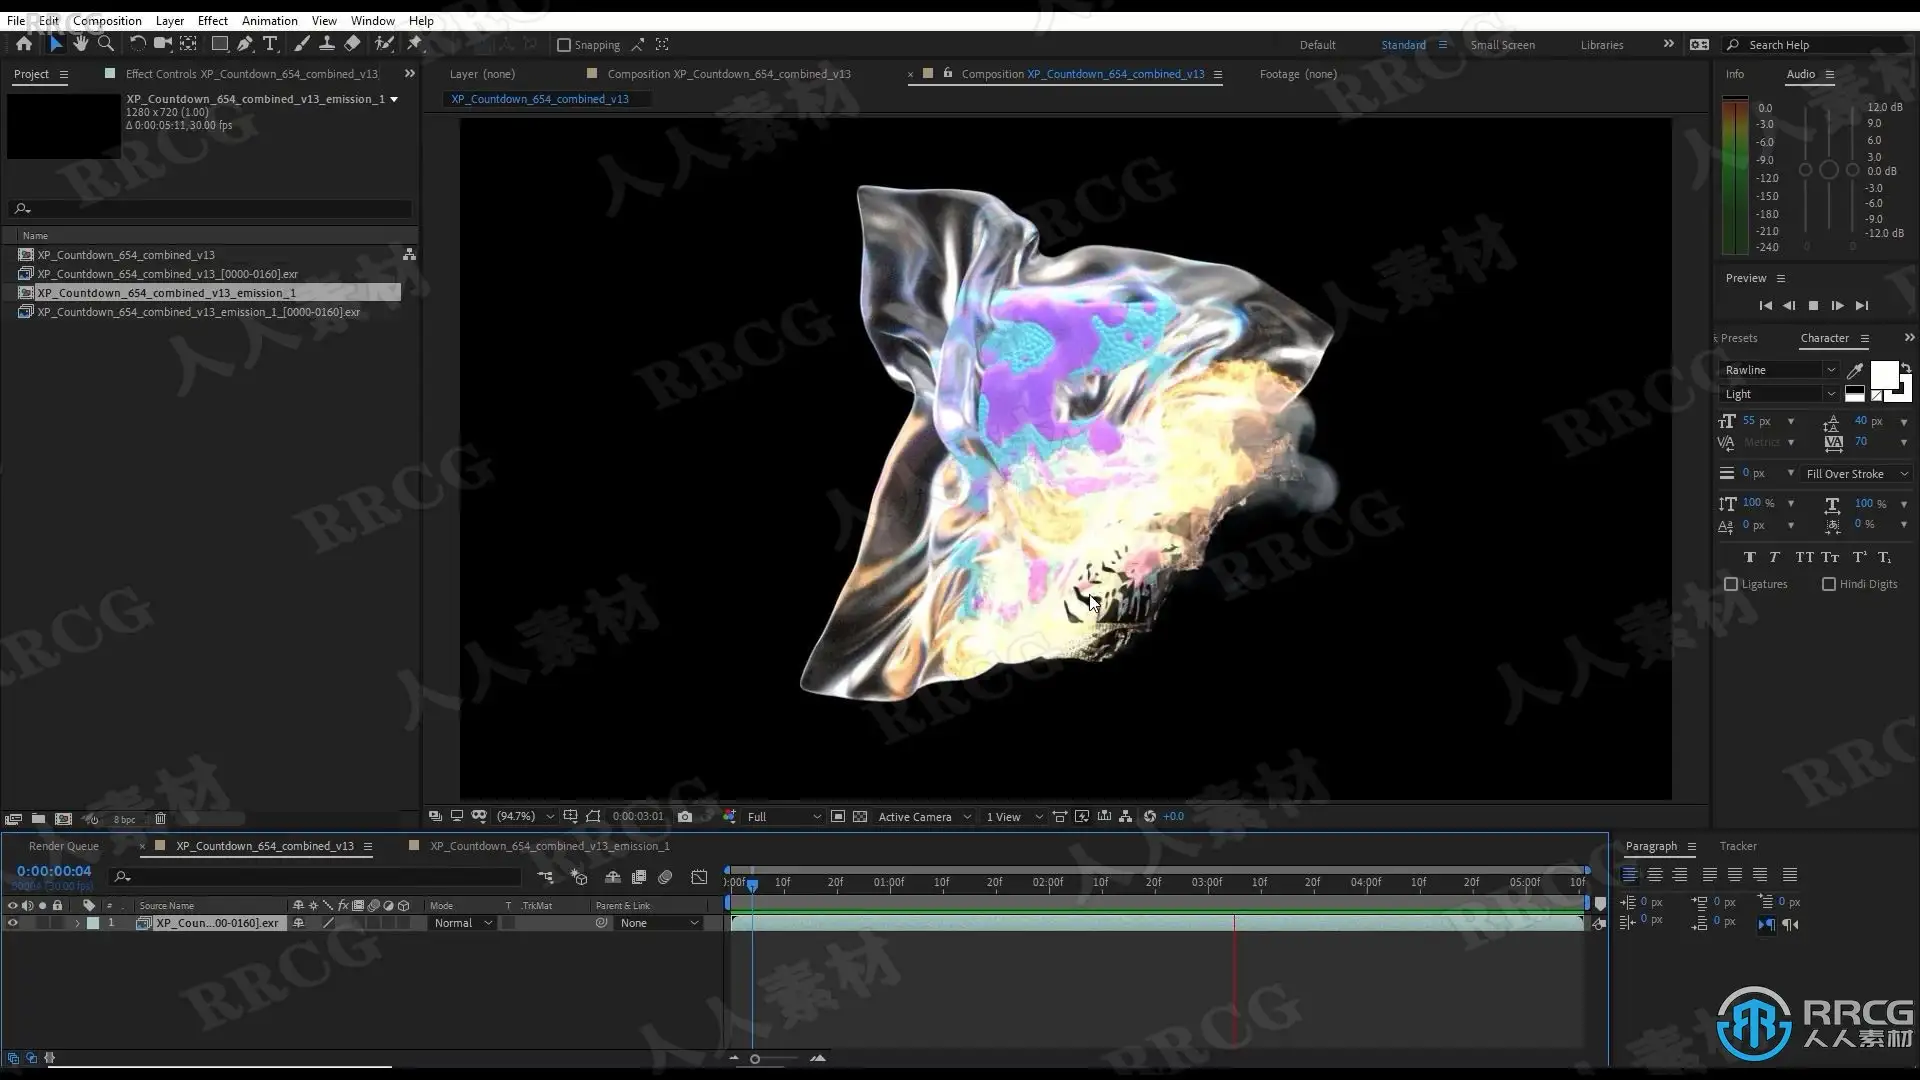Open the Libraries workspace
The width and height of the screenshot is (1920, 1080).
coord(1602,45)
